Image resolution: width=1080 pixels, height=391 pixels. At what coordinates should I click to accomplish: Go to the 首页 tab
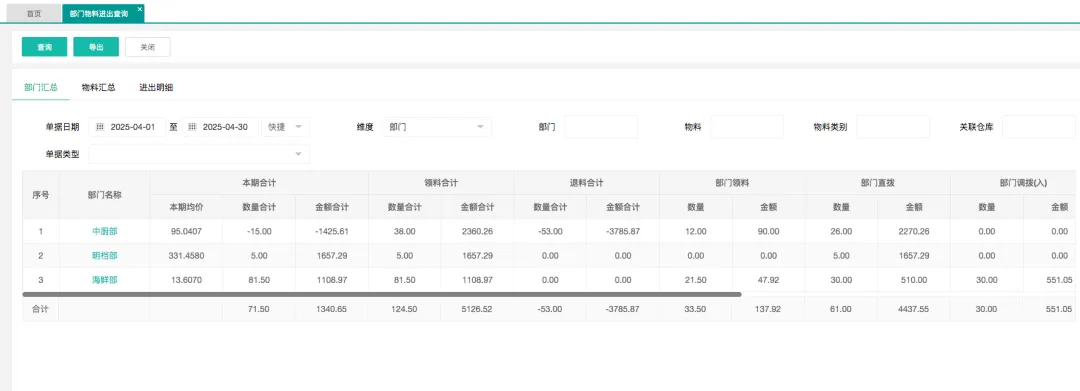34,14
